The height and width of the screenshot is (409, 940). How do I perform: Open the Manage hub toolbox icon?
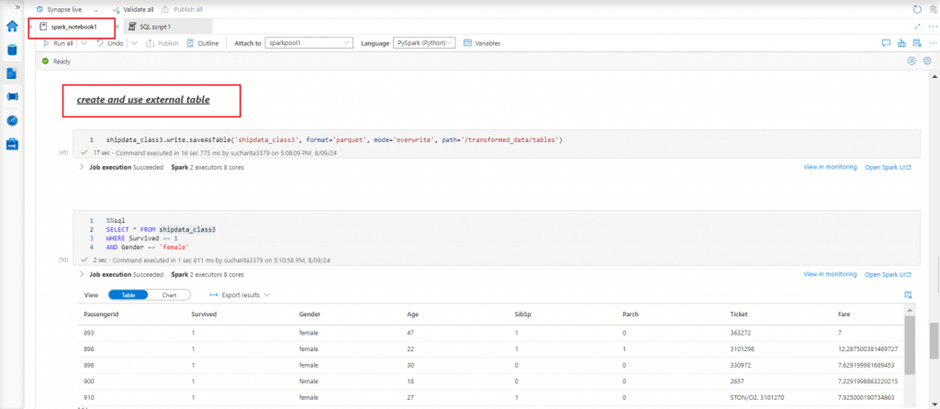(12, 144)
